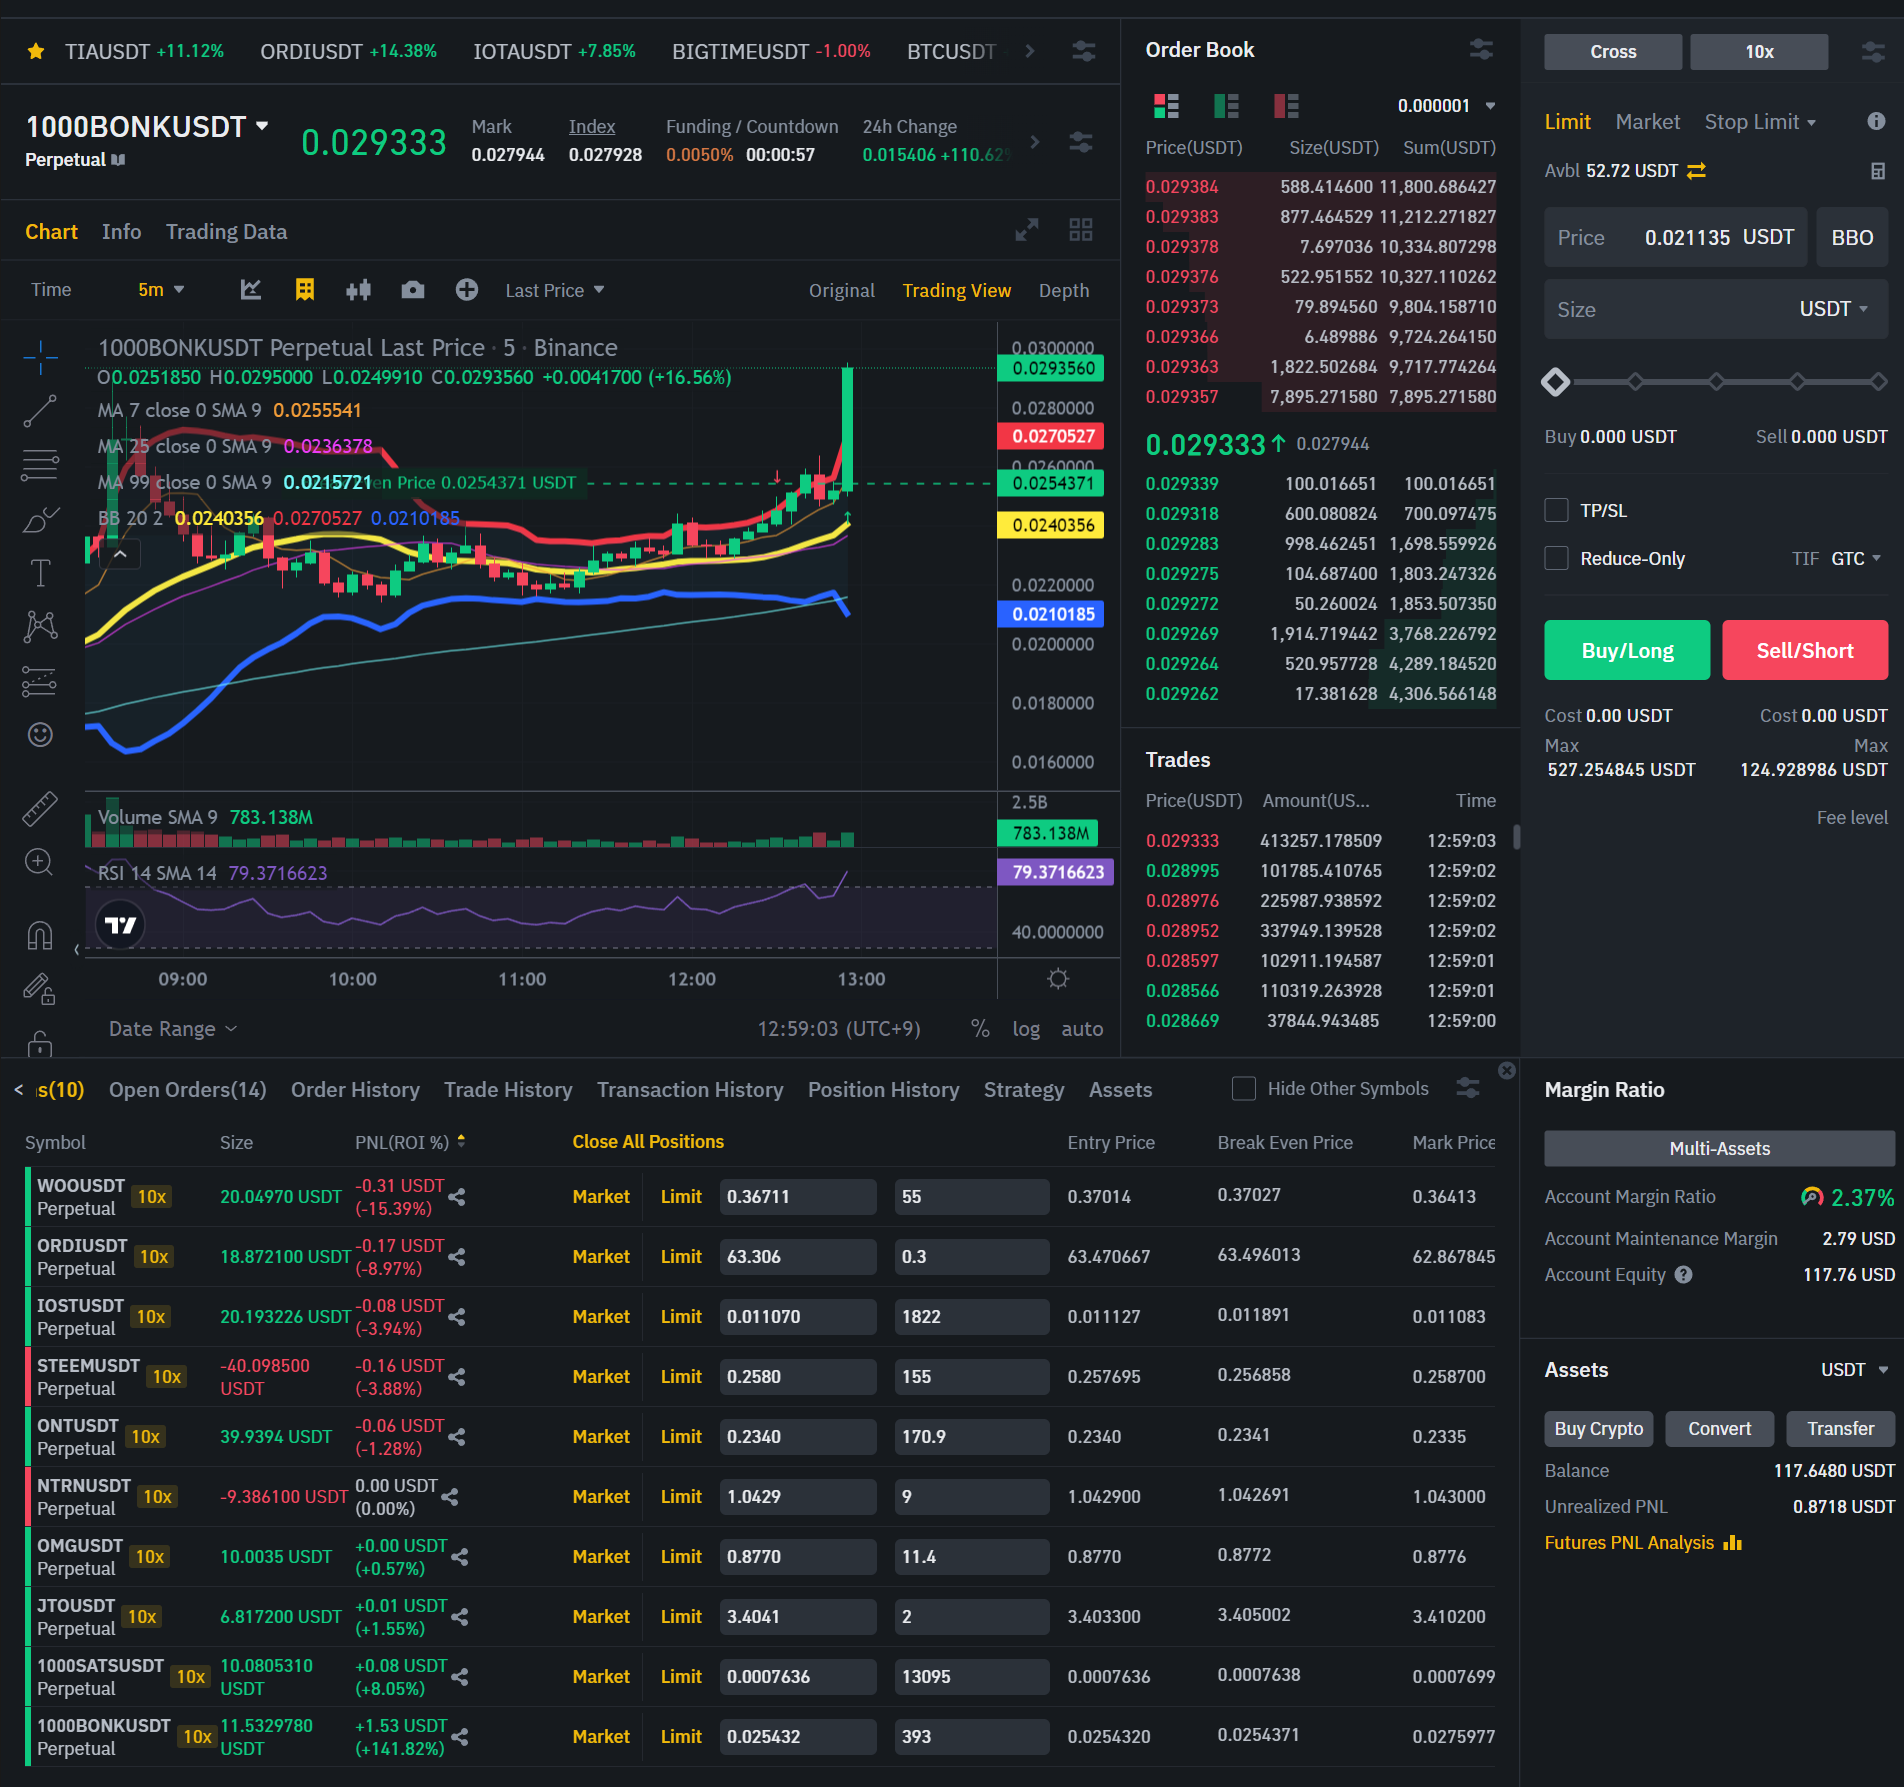This screenshot has height=1787, width=1904.
Task: Set the size slider to its midpoint marker
Action: [x=1716, y=381]
